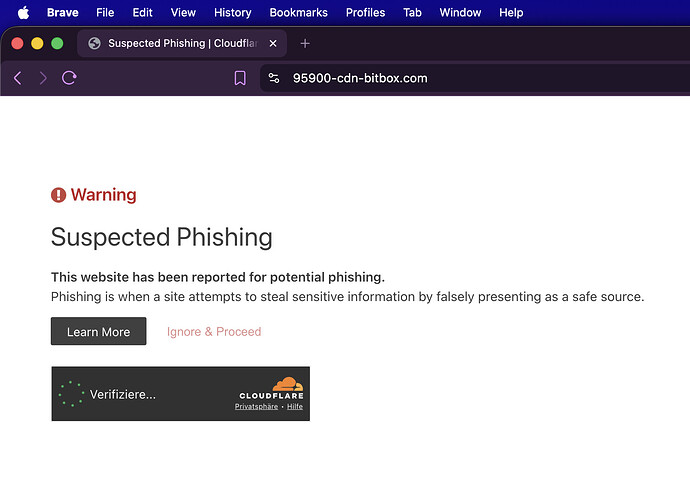Click the browser back arrow
The image size is (690, 480).
point(18,78)
